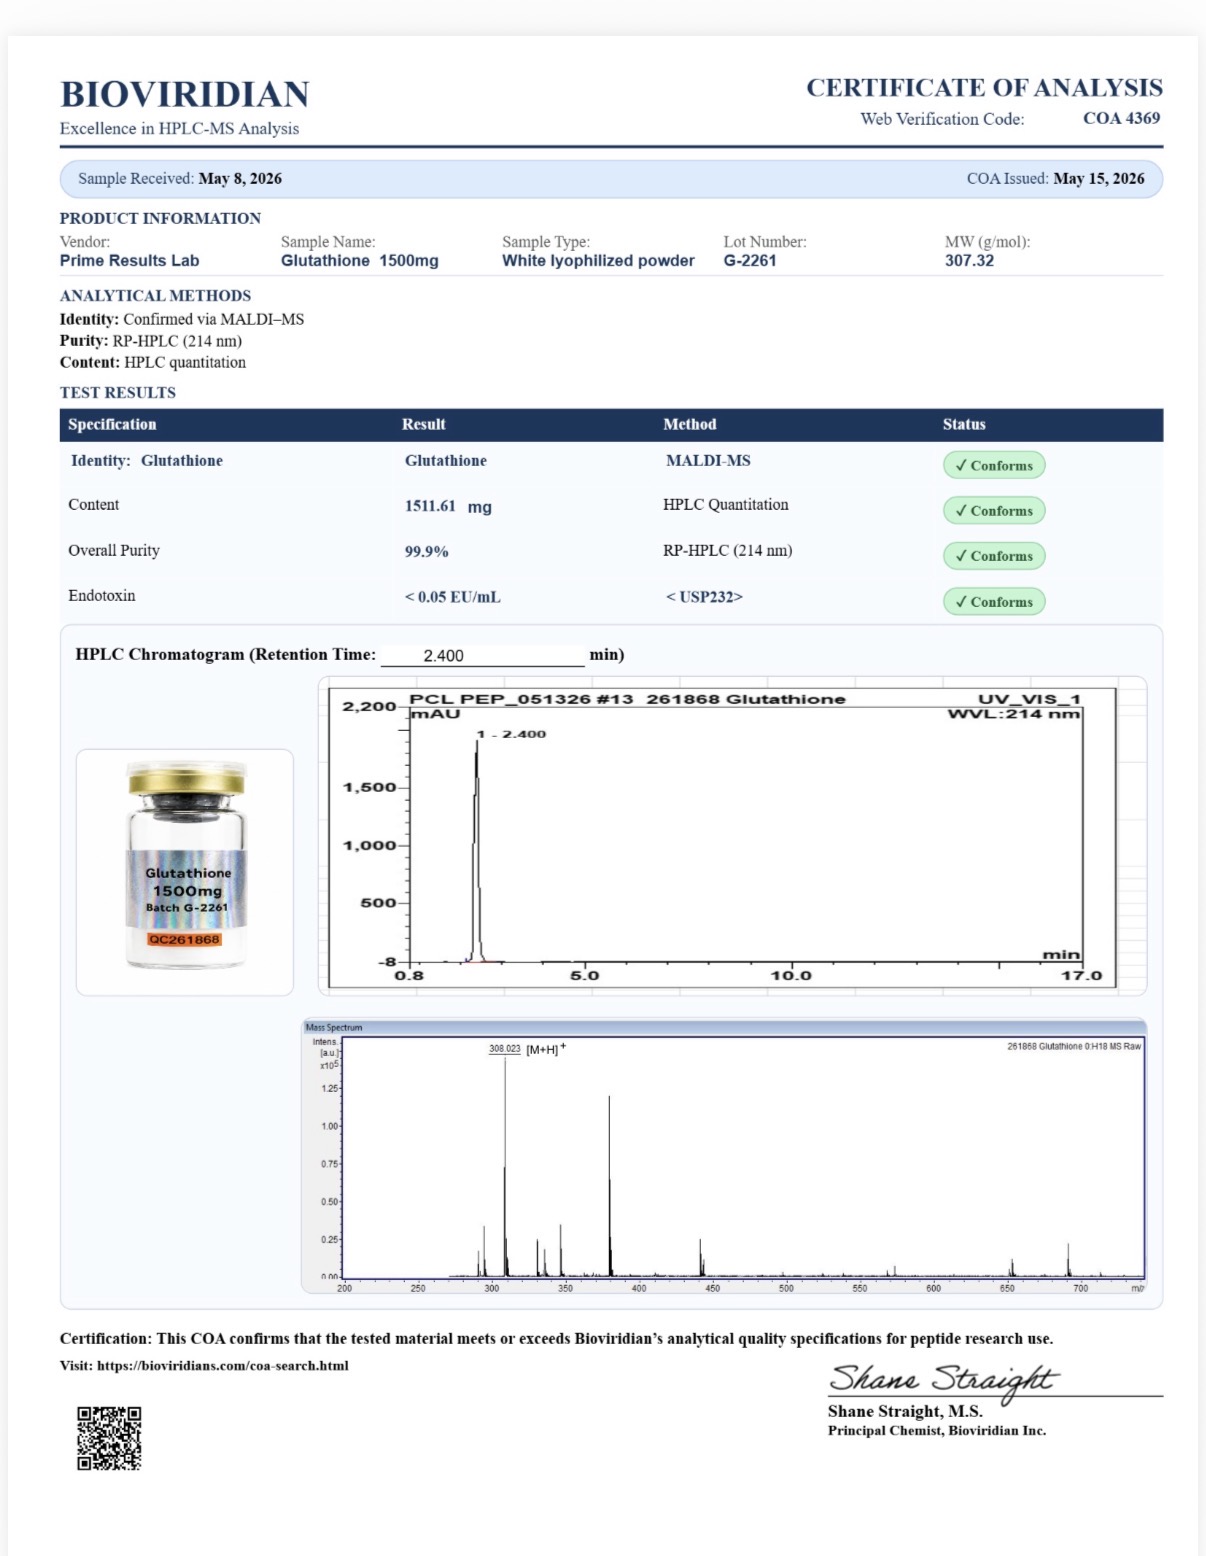Click the QR code at bottom left

tap(109, 1438)
